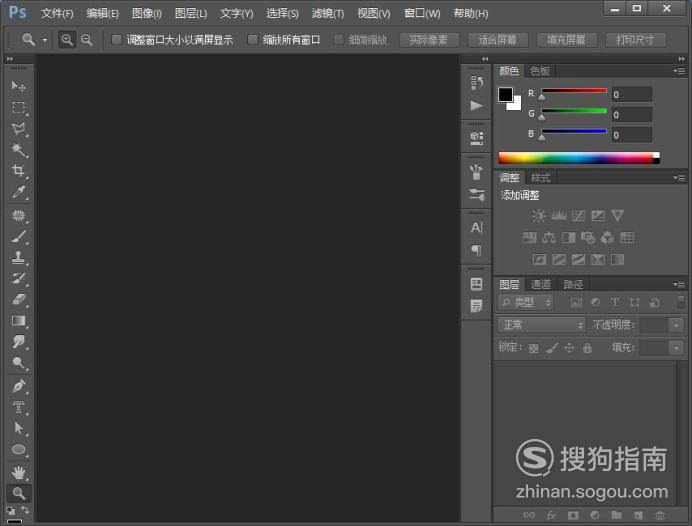692x526 pixels.
Task: Select the History Brush tool
Action: [18, 278]
